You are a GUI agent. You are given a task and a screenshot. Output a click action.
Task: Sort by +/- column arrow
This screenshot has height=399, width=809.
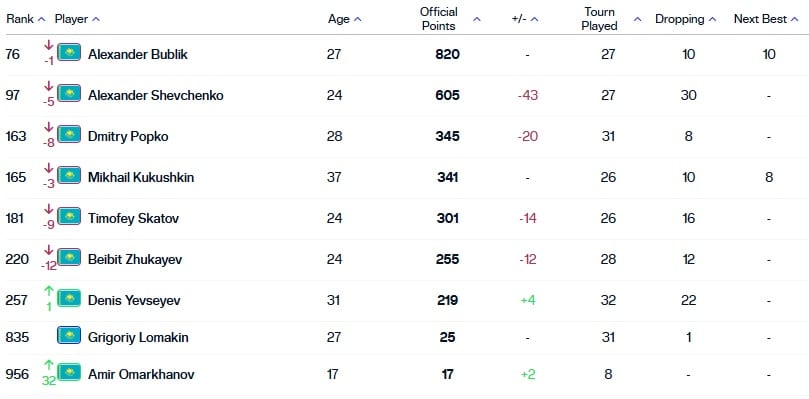coord(535,20)
